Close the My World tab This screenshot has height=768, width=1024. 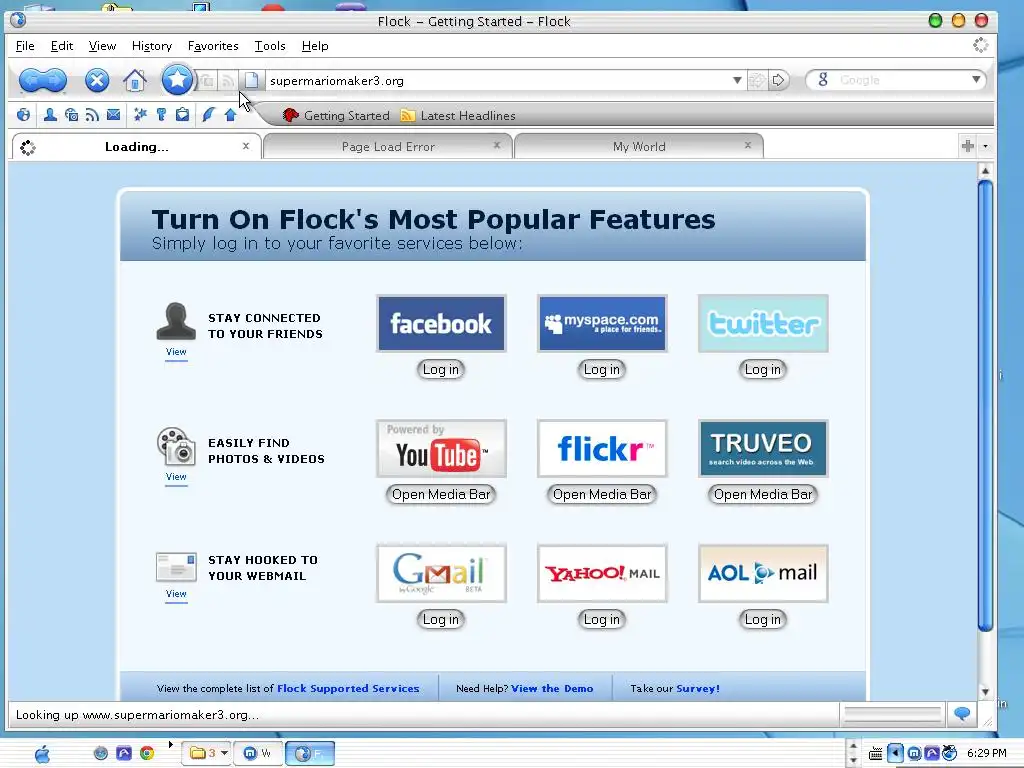pyautogui.click(x=748, y=145)
